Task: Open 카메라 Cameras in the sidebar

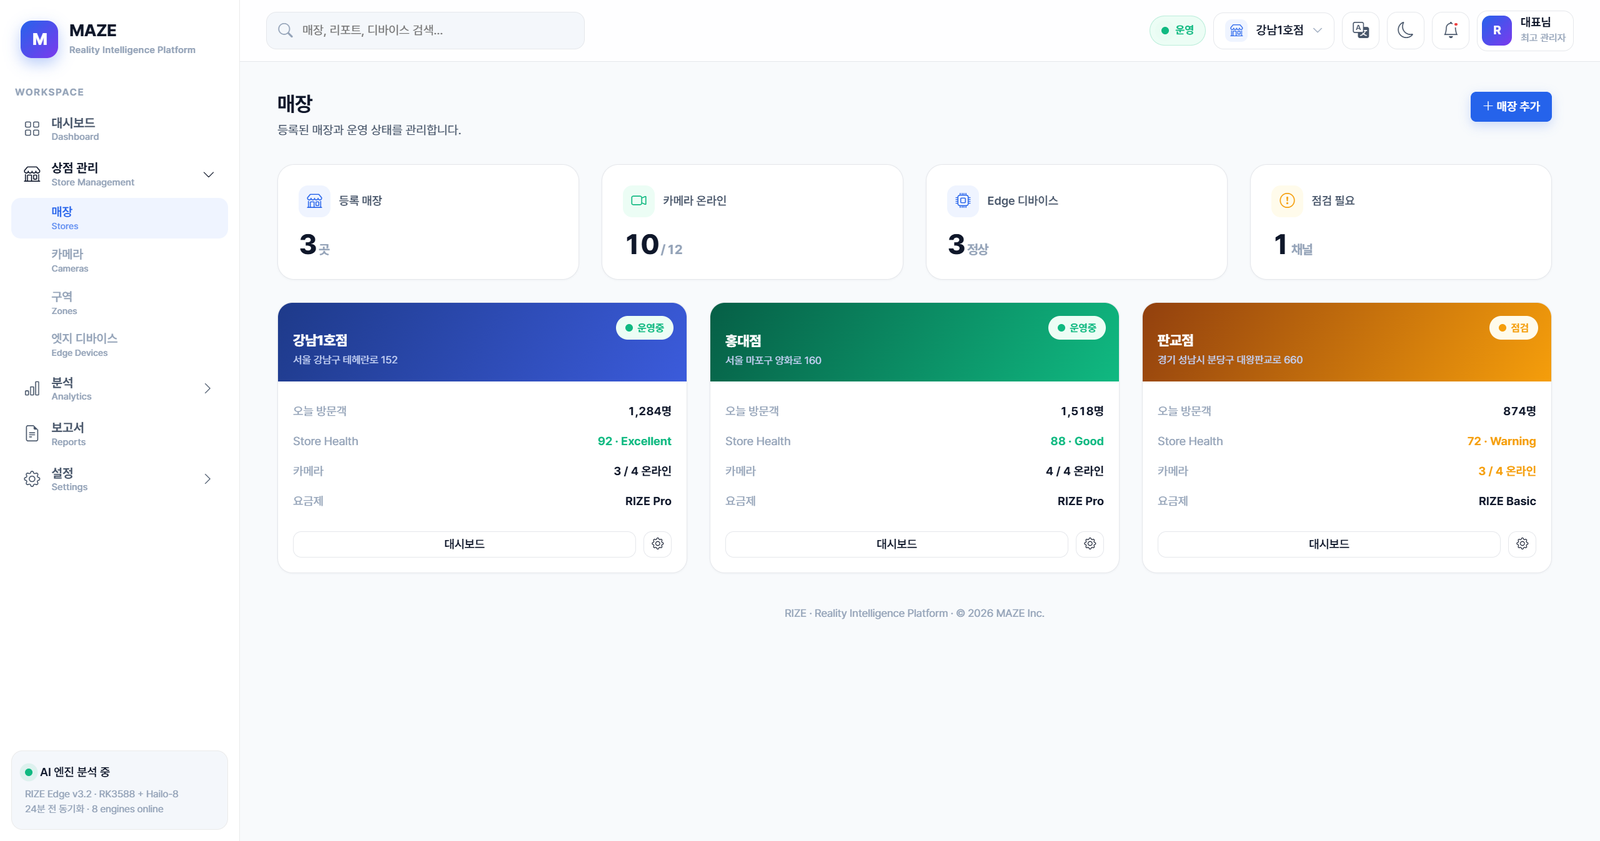Action: point(119,260)
